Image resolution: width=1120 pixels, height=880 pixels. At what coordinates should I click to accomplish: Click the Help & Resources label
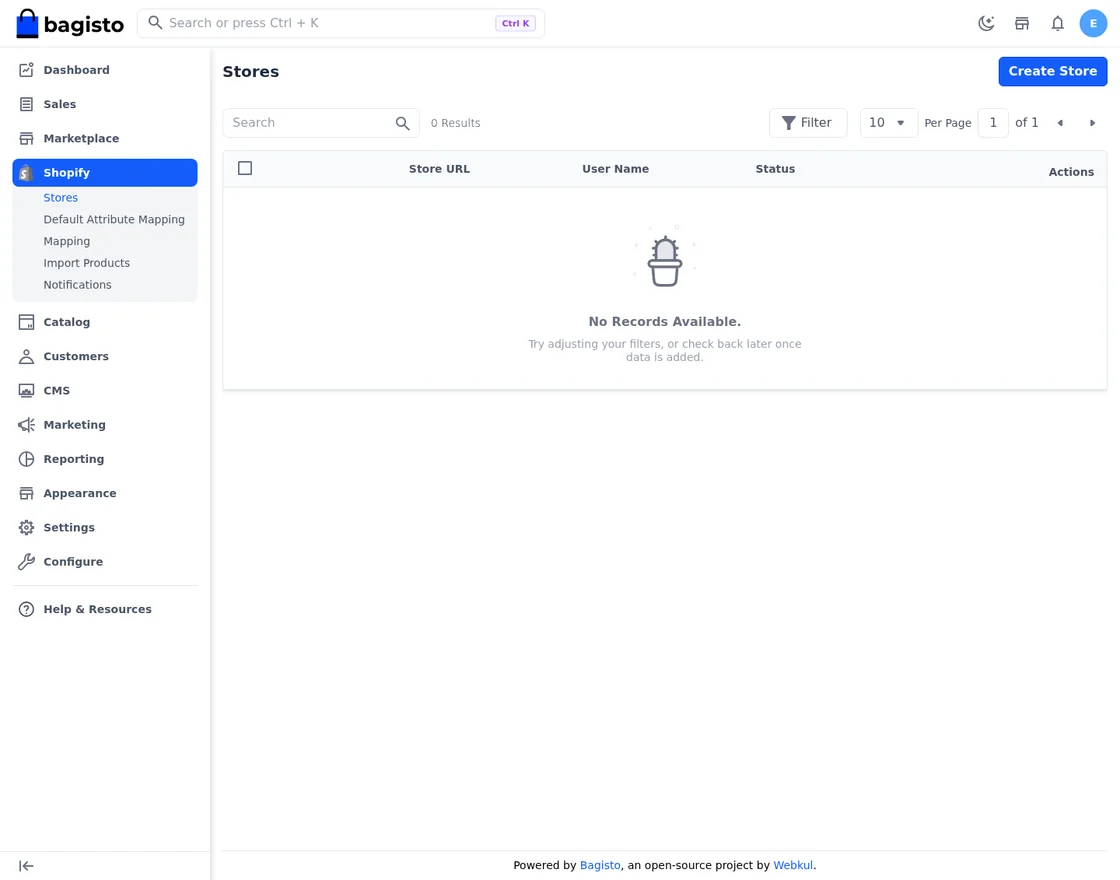97,609
